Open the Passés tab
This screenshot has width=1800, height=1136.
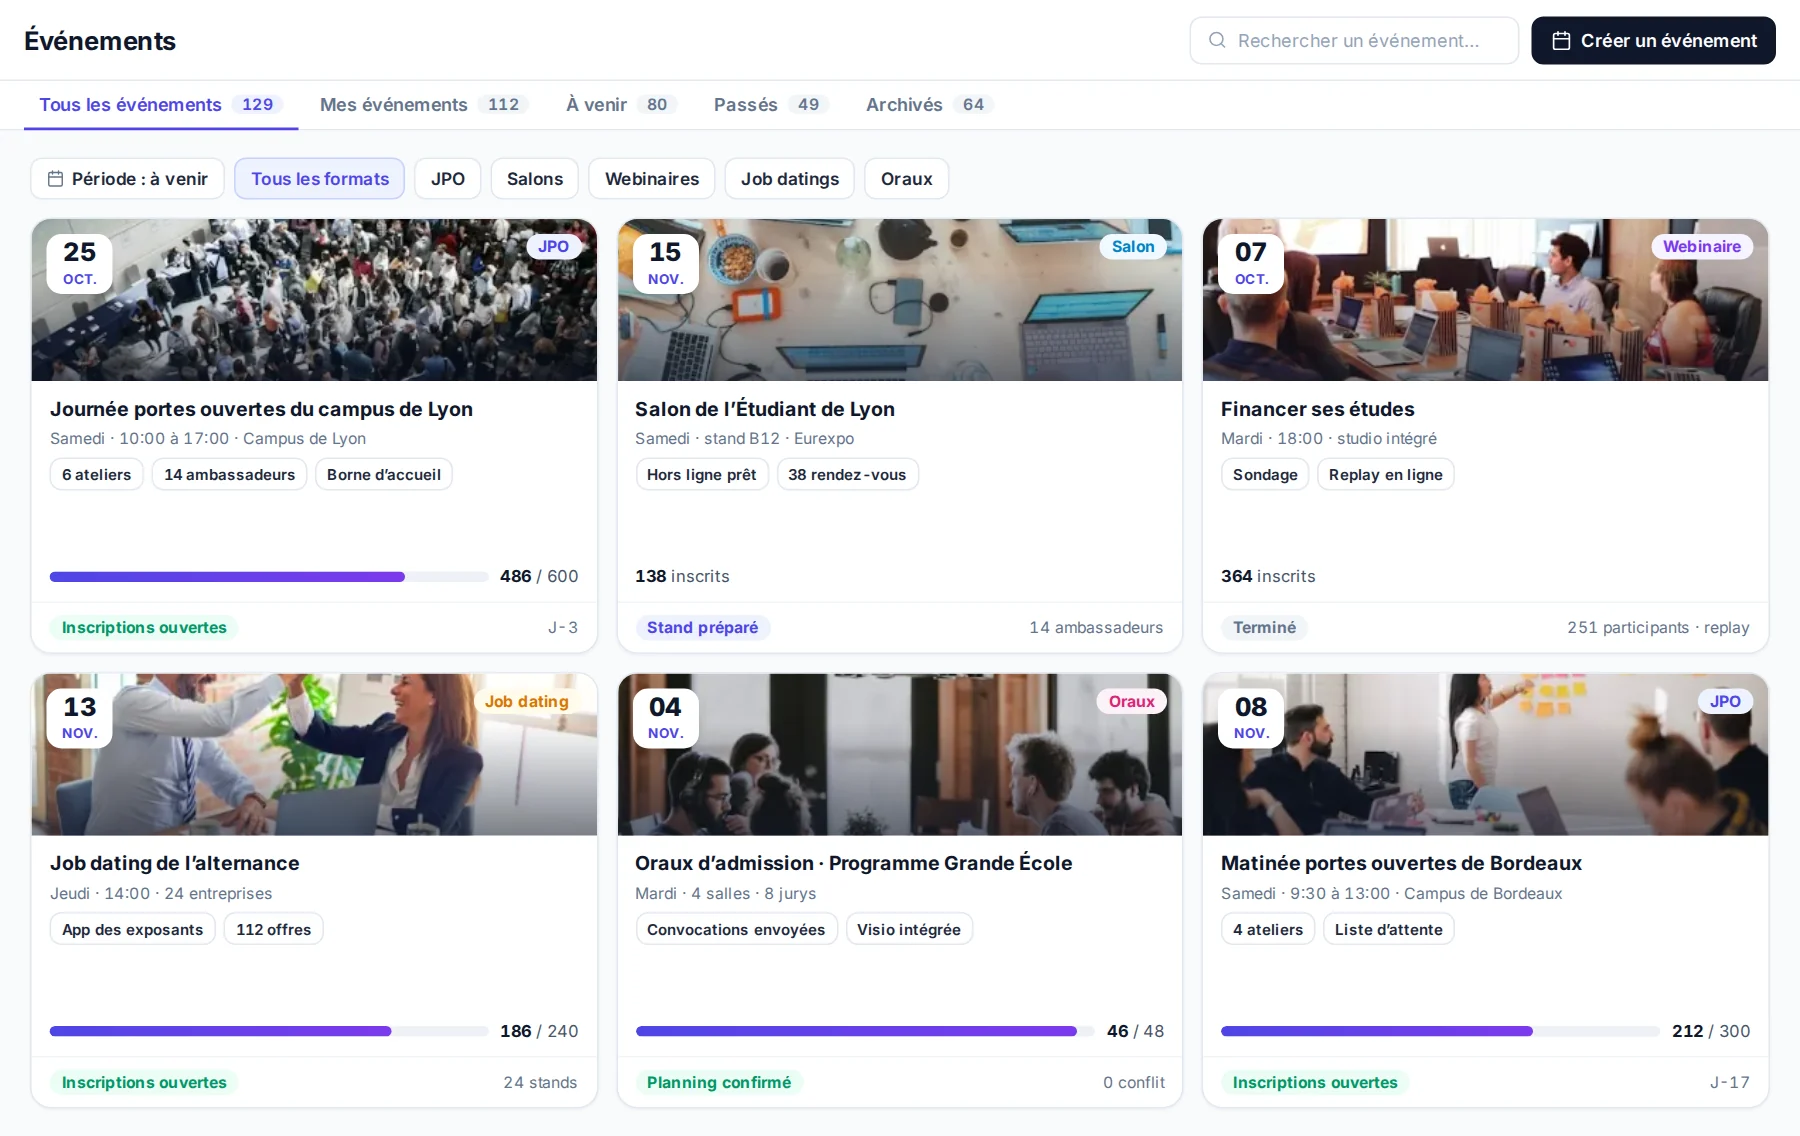click(x=771, y=105)
